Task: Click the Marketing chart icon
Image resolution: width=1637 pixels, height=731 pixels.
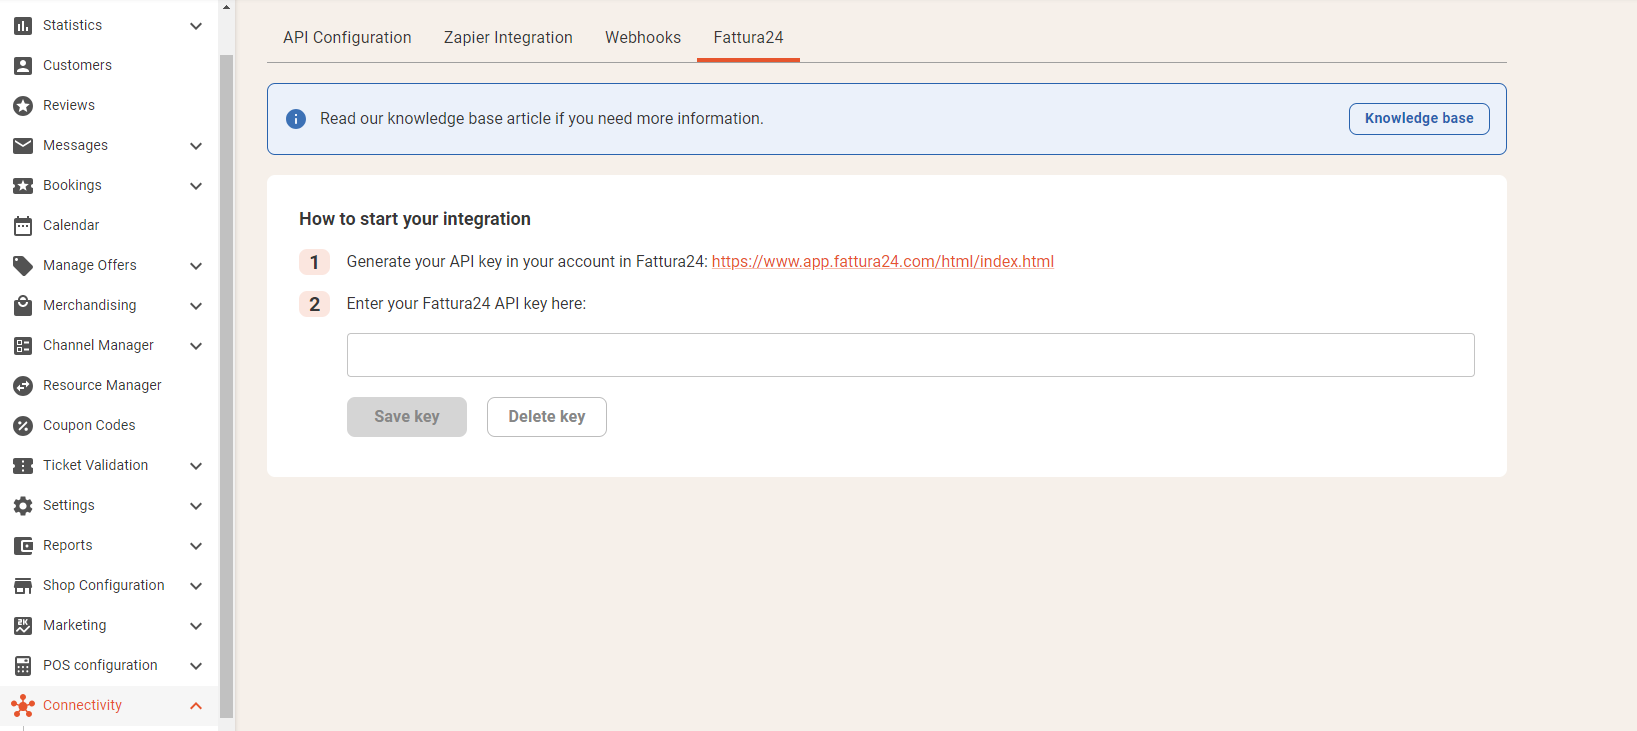Action: click(x=23, y=626)
